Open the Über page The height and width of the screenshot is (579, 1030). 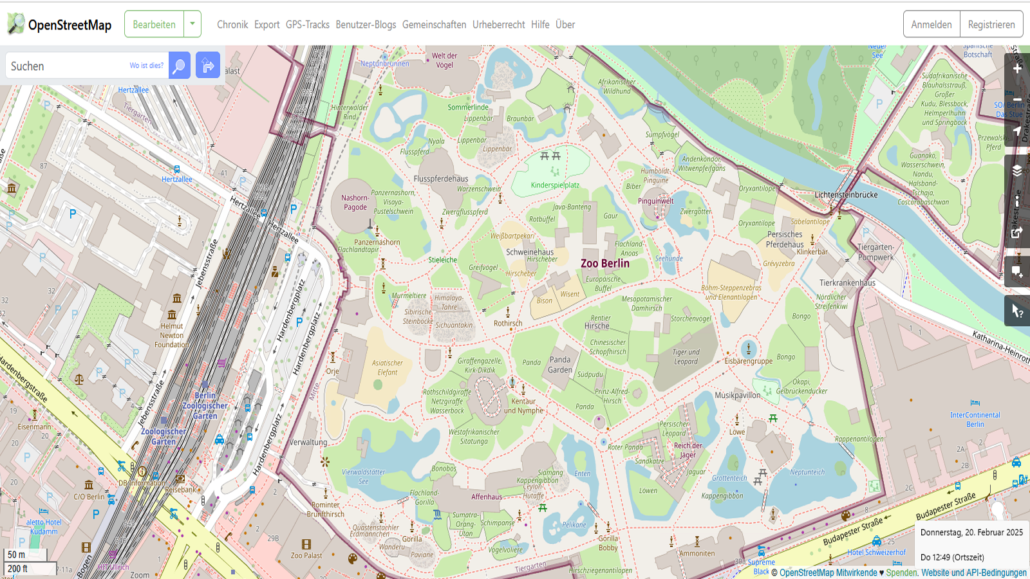[x=565, y=24]
